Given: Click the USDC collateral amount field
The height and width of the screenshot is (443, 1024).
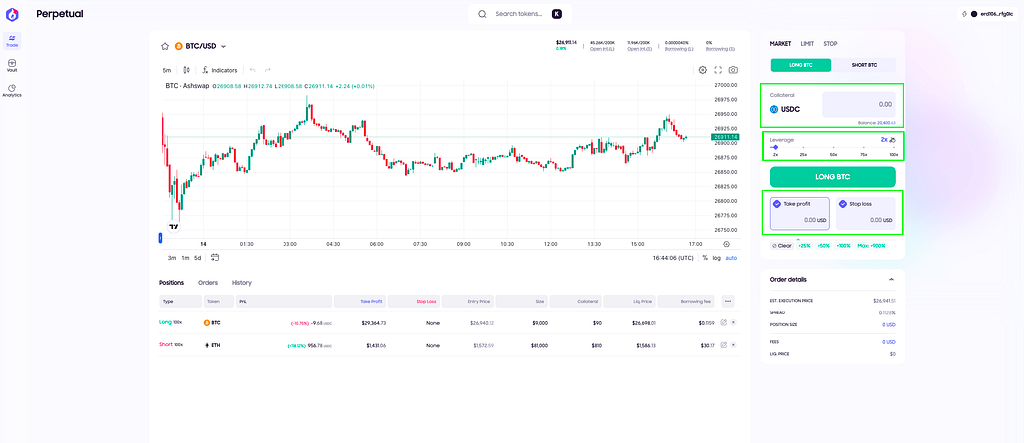Looking at the screenshot, I should pyautogui.click(x=859, y=105).
